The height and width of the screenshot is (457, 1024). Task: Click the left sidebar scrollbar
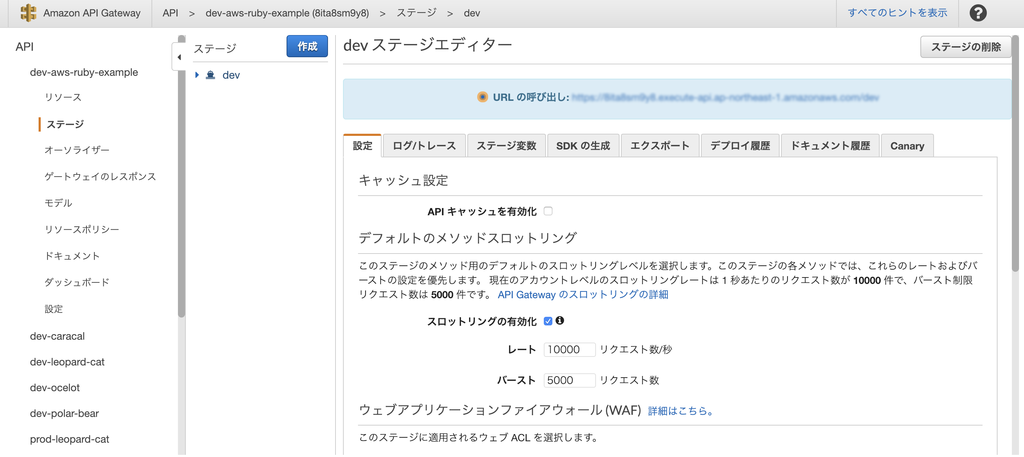[x=181, y=175]
